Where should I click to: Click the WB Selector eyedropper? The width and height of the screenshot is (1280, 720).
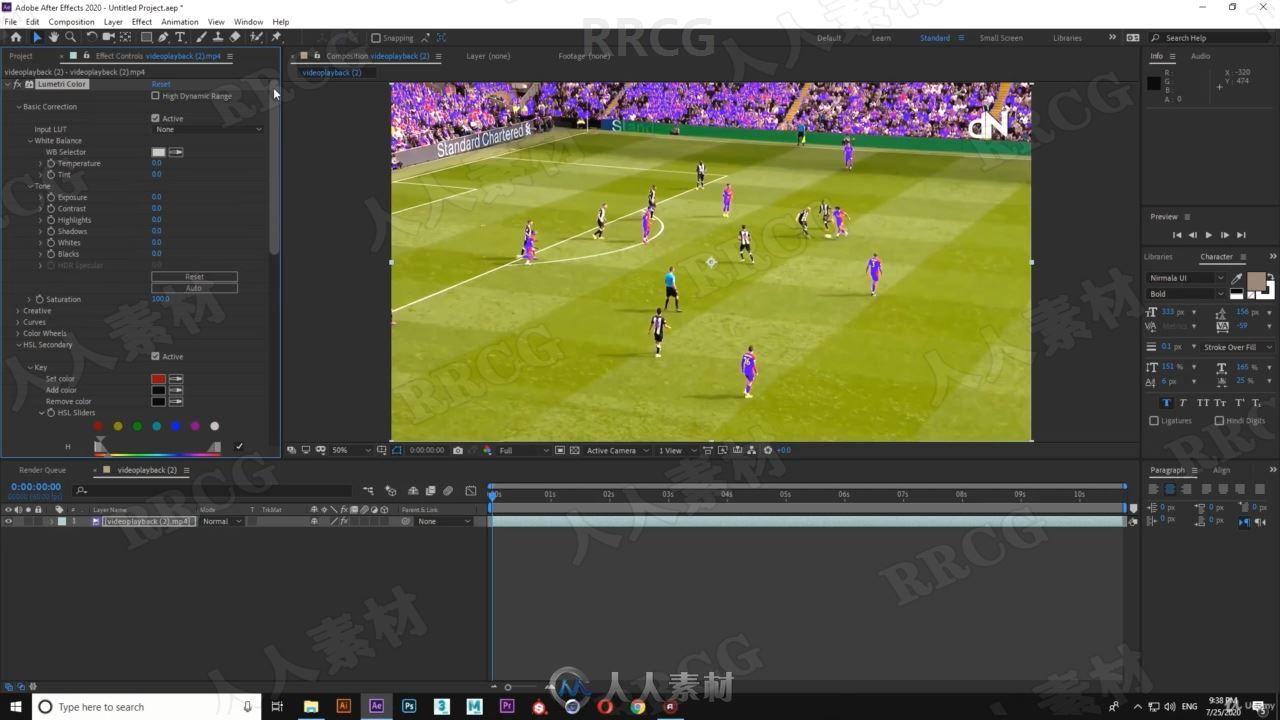176,152
